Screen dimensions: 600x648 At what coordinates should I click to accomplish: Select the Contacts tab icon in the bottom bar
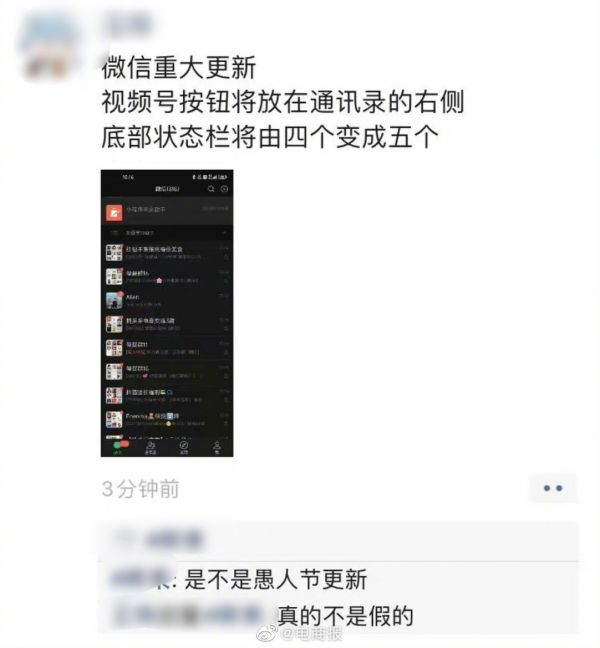150,447
